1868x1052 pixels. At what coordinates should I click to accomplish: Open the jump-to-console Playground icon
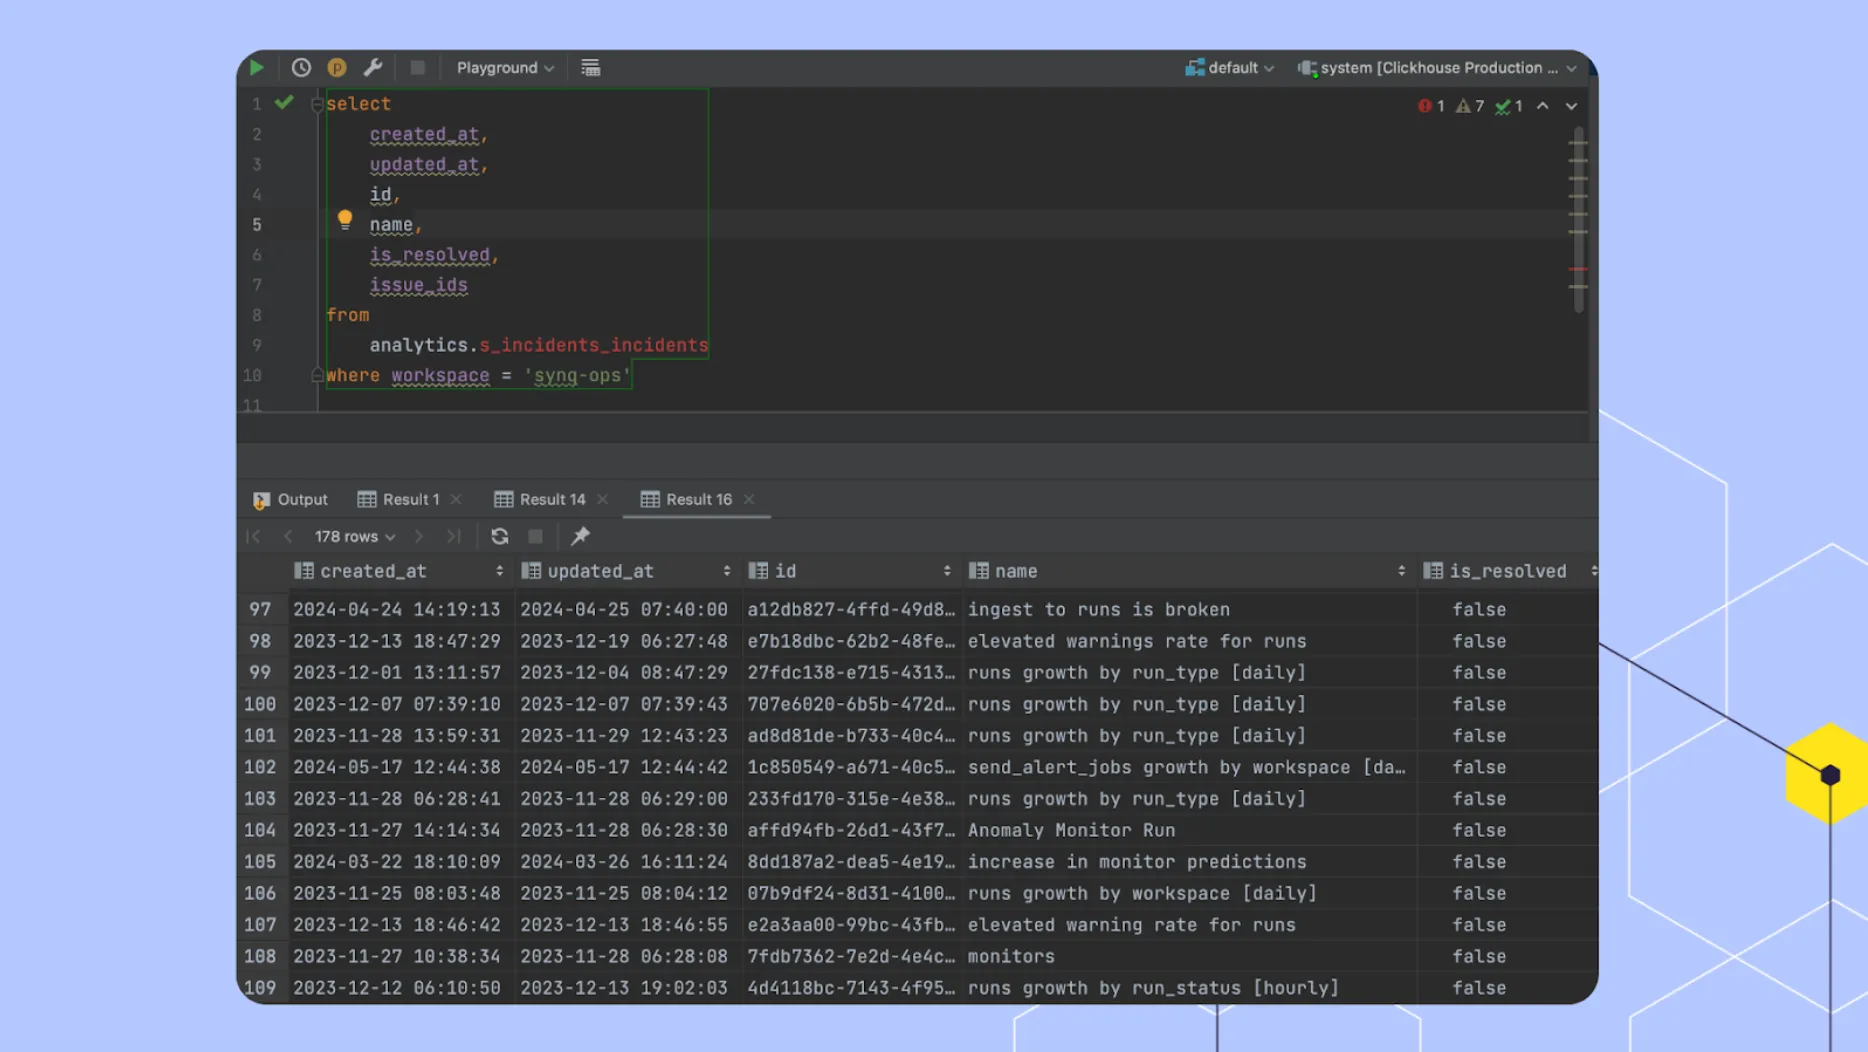pos(337,67)
